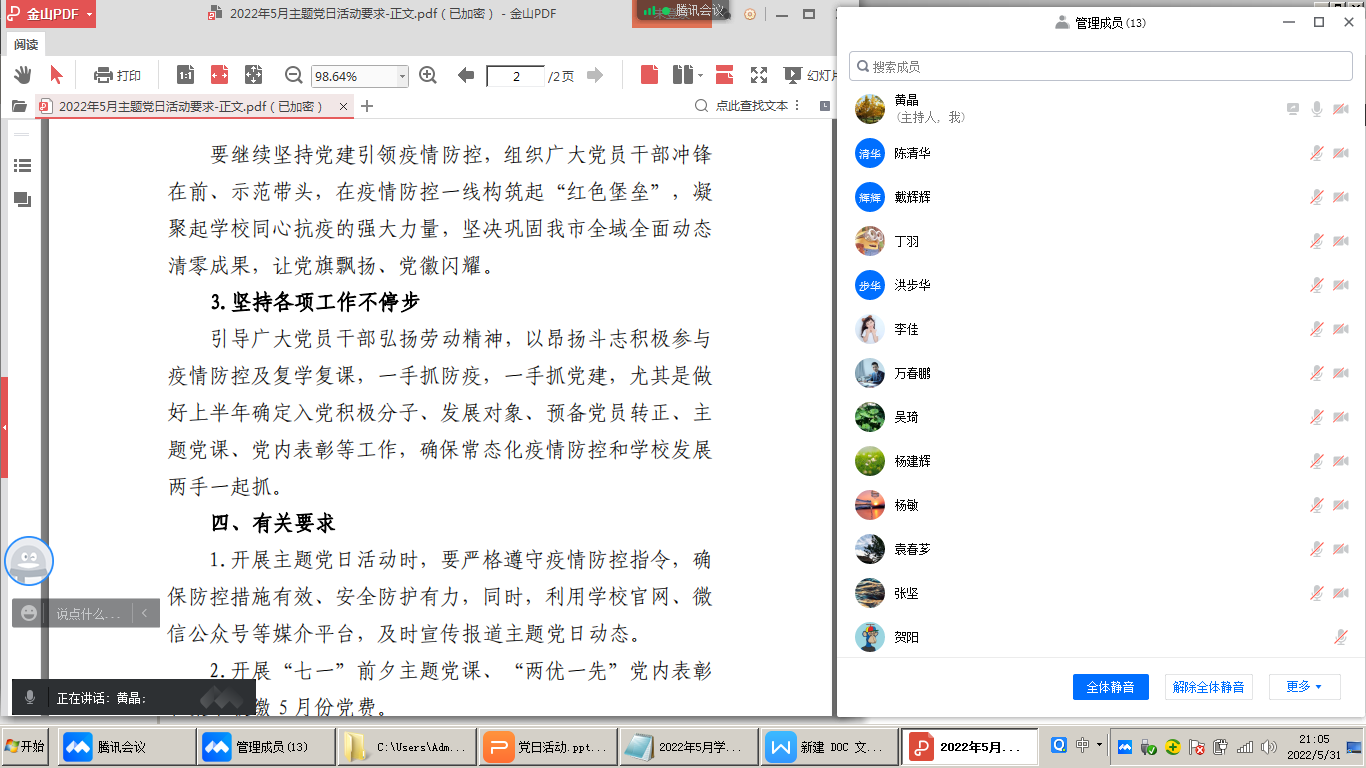Open the zoom percentage dropdown
The width and height of the screenshot is (1366, 768).
tap(403, 75)
